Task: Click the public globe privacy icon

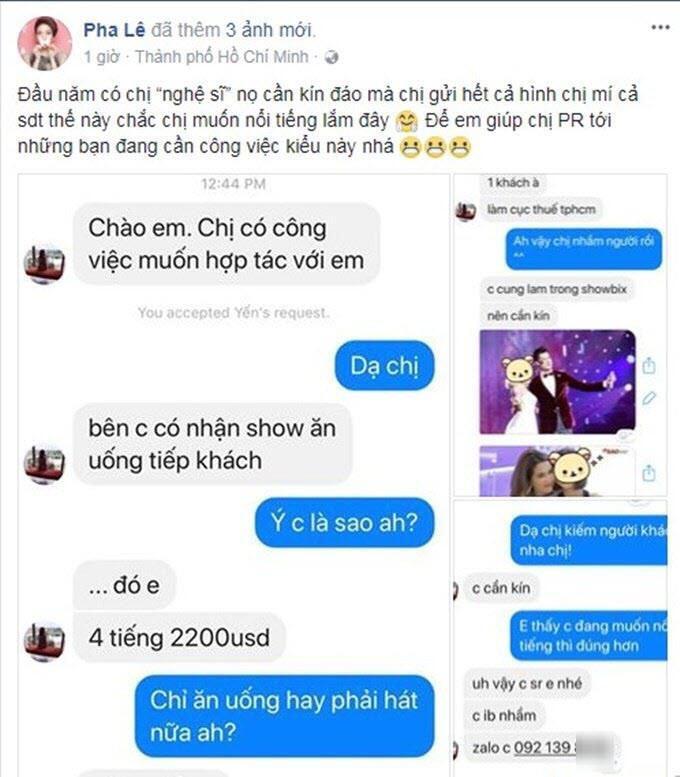Action: (331, 57)
